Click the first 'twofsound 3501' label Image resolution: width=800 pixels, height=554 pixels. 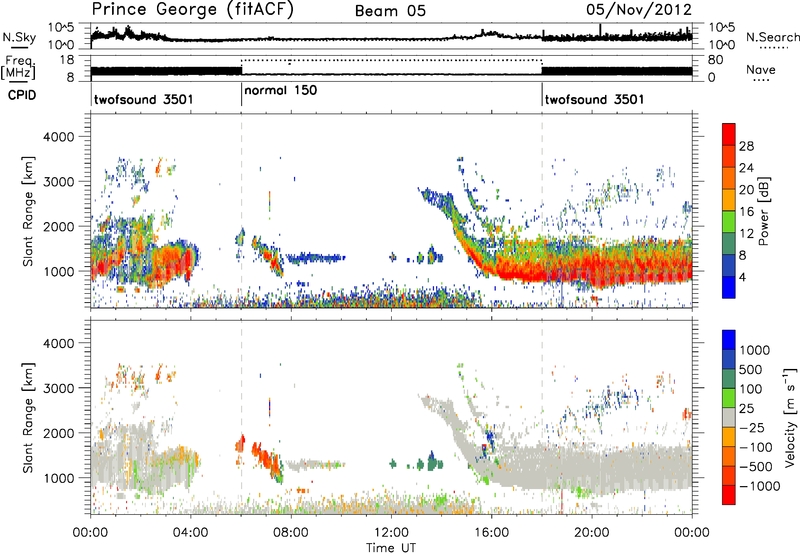coord(144,99)
